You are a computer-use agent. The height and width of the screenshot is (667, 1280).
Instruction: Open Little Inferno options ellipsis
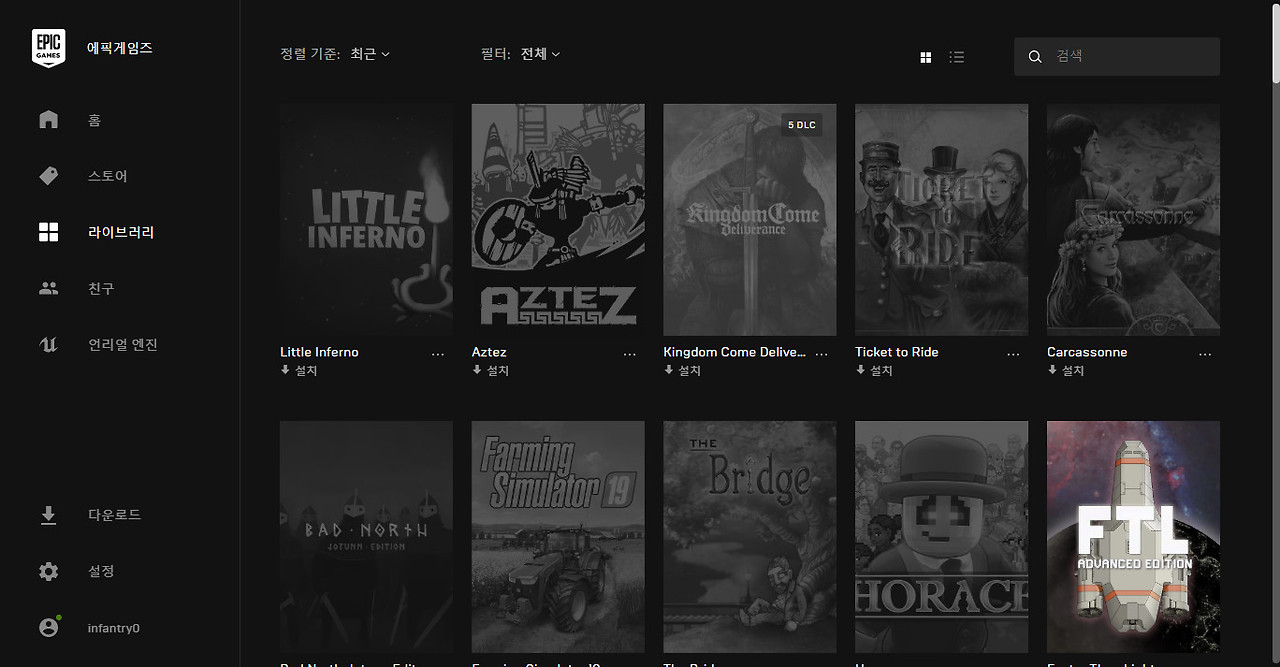point(438,354)
